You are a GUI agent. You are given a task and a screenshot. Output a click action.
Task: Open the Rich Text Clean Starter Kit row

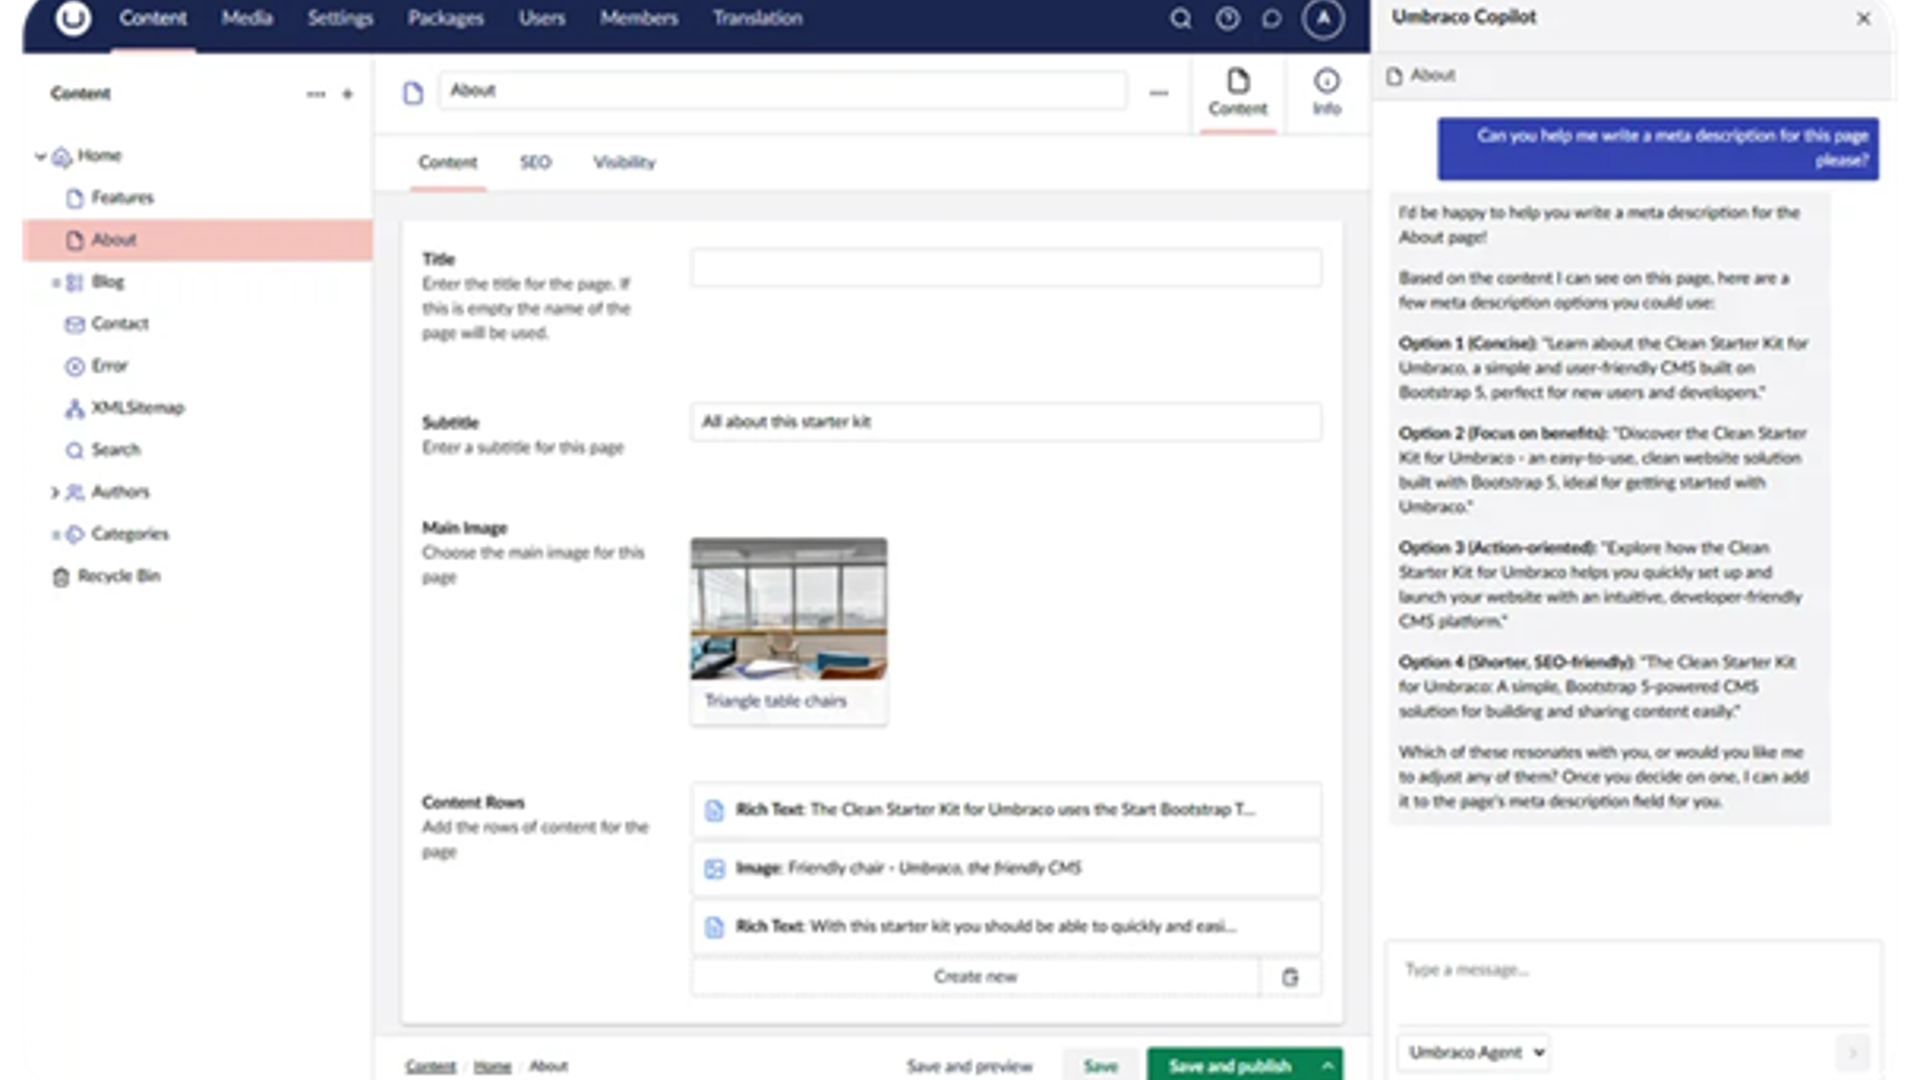[1006, 810]
